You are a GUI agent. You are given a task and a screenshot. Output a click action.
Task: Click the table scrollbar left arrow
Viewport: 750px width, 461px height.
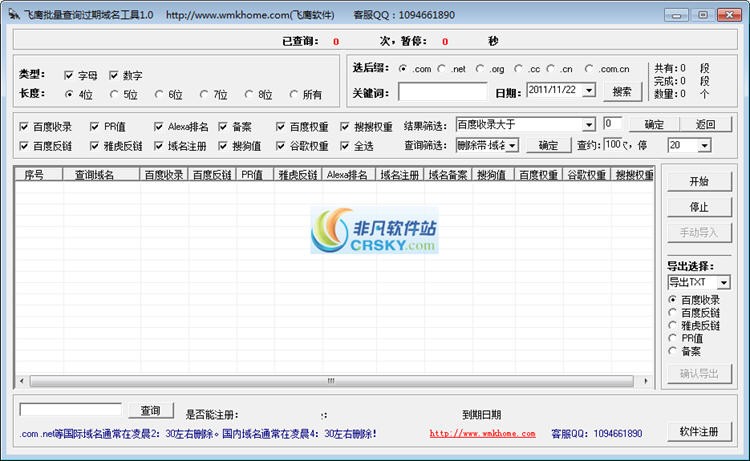pos(22,381)
